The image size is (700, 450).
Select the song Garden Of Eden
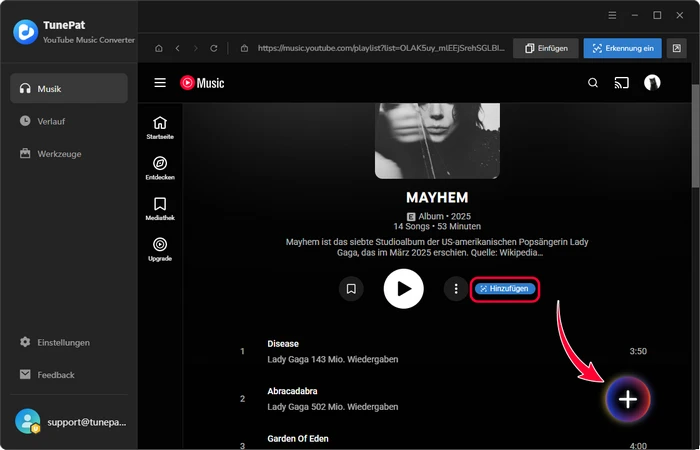pyautogui.click(x=298, y=438)
